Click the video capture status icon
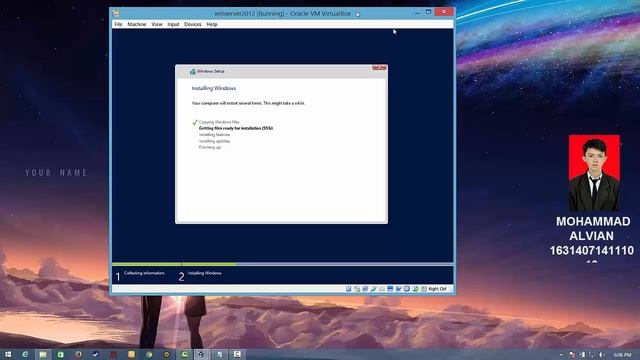Image resolution: width=640 pixels, height=360 pixels. click(398, 289)
